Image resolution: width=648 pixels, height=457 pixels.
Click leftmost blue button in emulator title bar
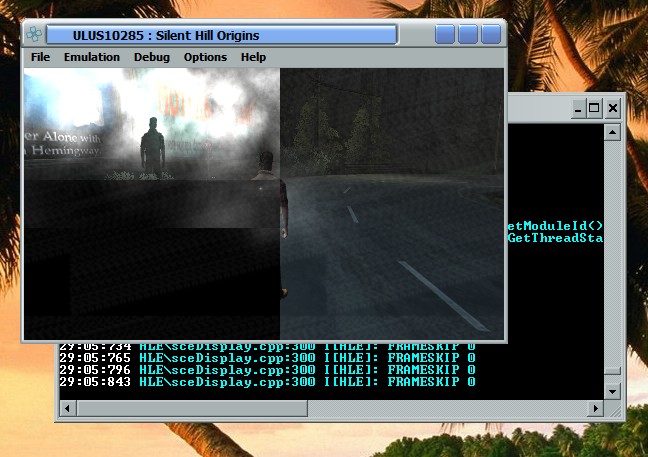pyautogui.click(x=445, y=35)
